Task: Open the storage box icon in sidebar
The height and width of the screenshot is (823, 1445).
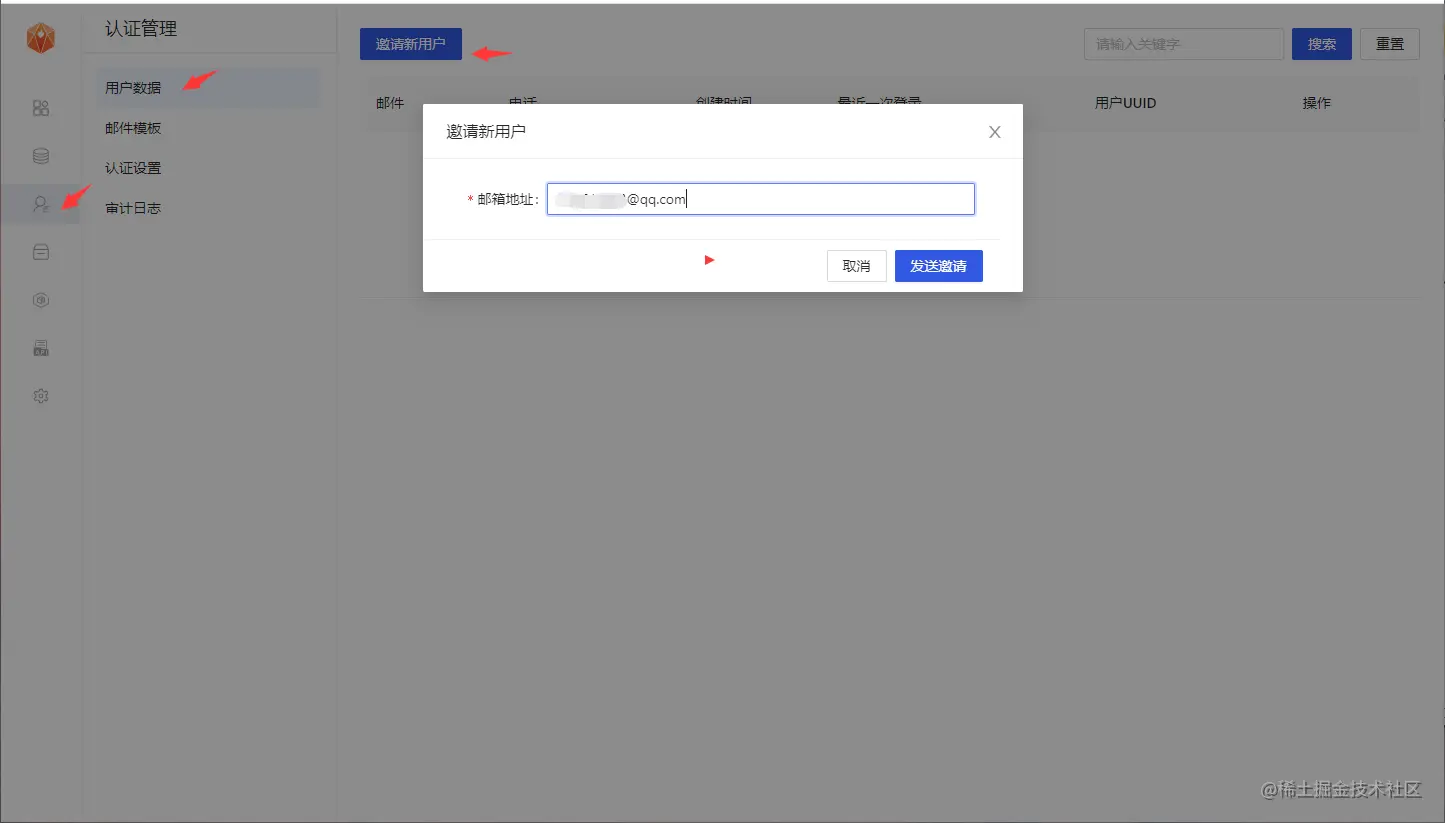Action: click(x=41, y=252)
